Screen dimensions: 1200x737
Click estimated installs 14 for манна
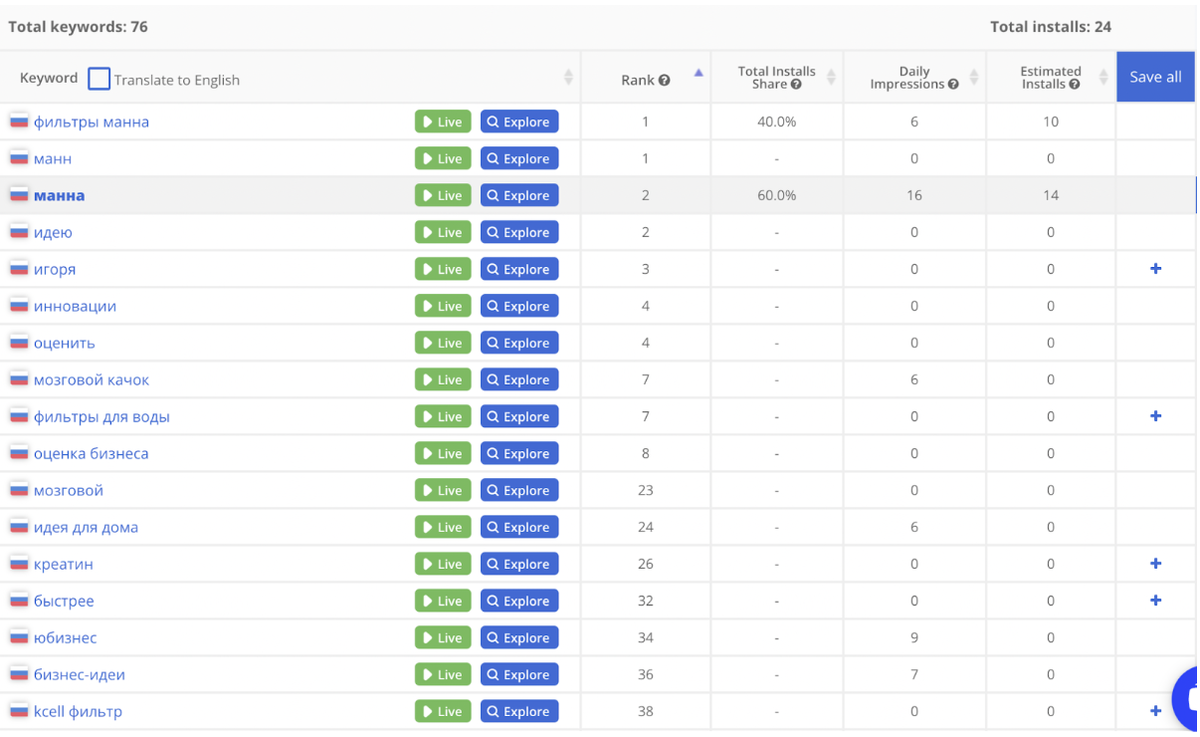1050,195
